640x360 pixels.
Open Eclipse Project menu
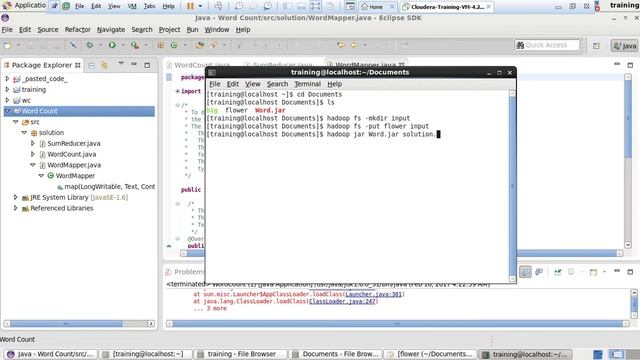tap(169, 30)
